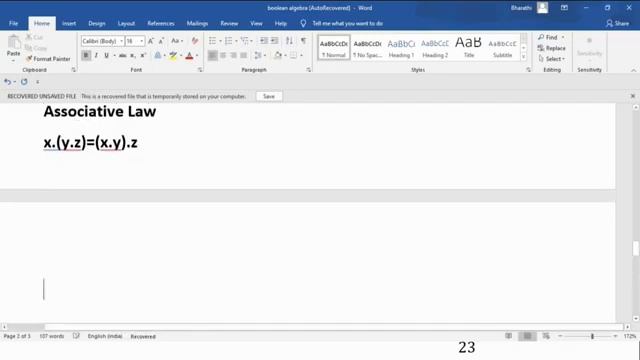640x360 pixels.
Task: Apply text effects glowing A icon
Action: [x=158, y=56]
